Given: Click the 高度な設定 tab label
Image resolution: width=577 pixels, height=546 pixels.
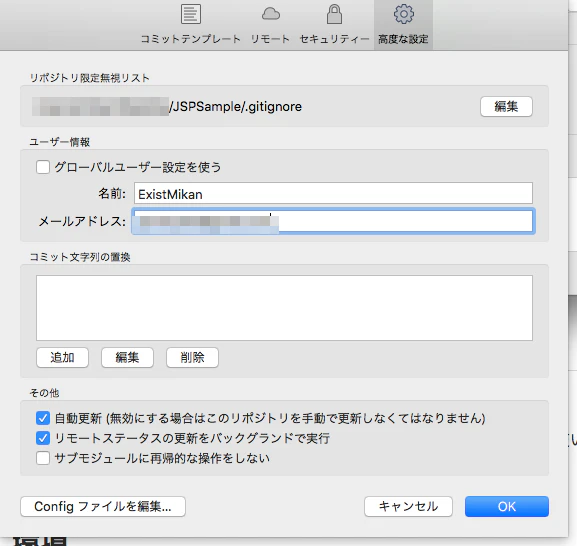Looking at the screenshot, I should (x=403, y=39).
